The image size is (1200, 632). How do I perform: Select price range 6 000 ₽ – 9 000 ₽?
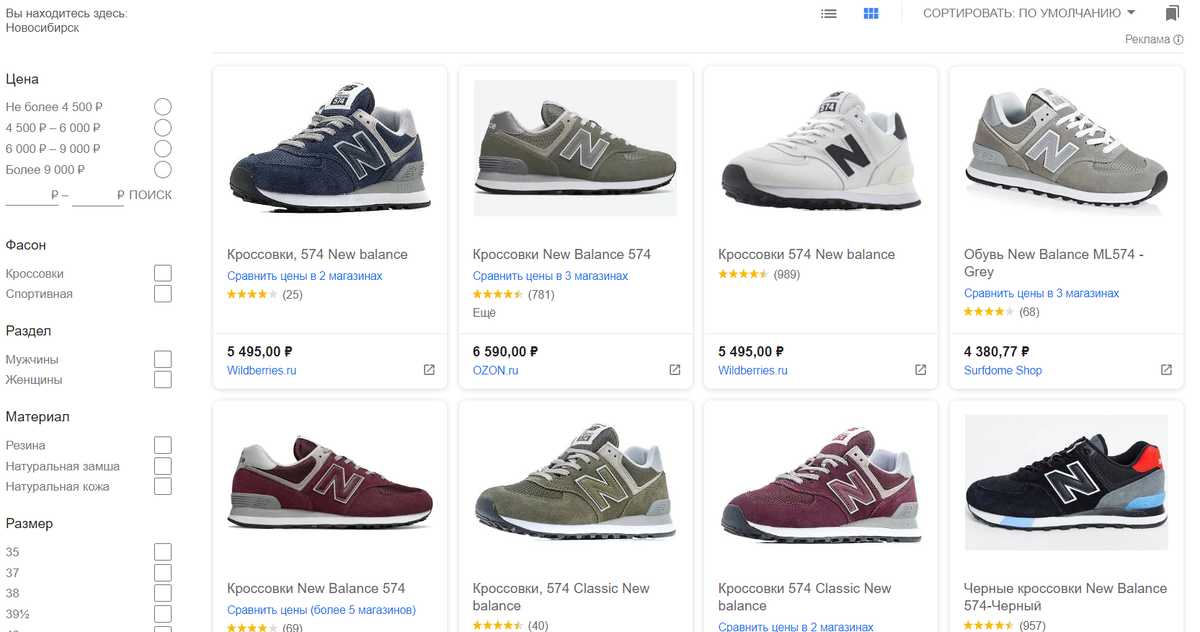tap(163, 149)
